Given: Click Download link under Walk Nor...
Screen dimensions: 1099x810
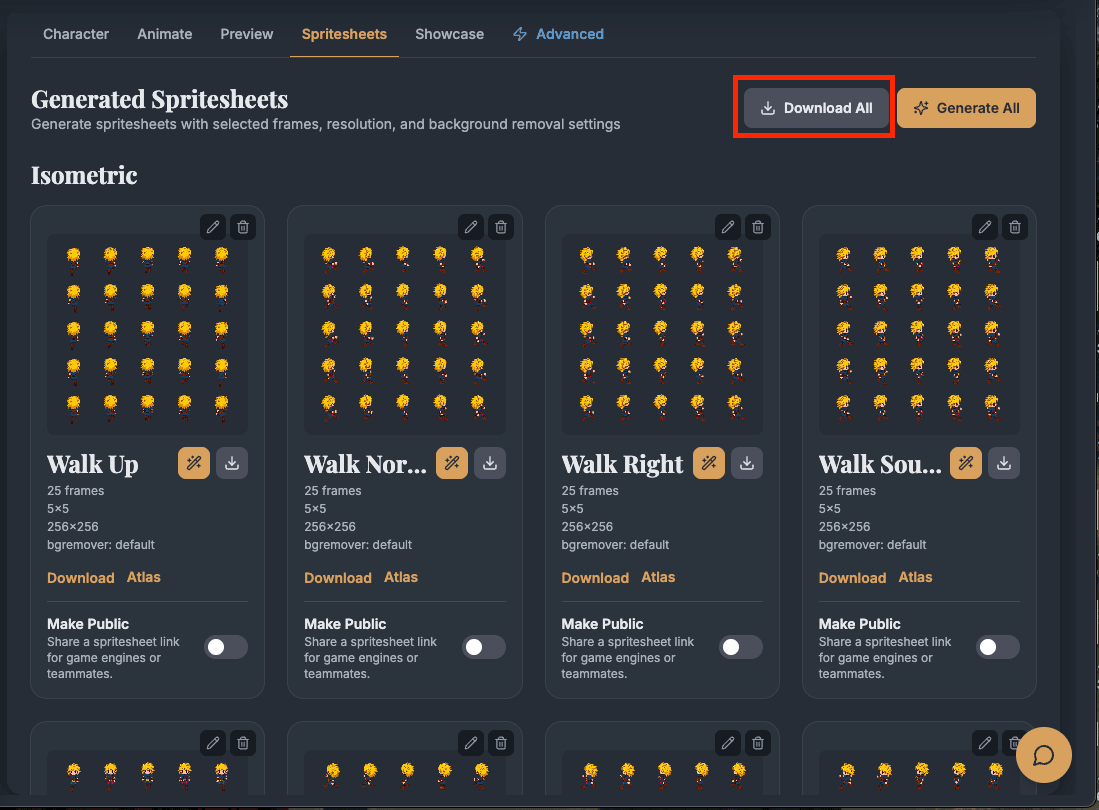Looking at the screenshot, I should (x=338, y=578).
